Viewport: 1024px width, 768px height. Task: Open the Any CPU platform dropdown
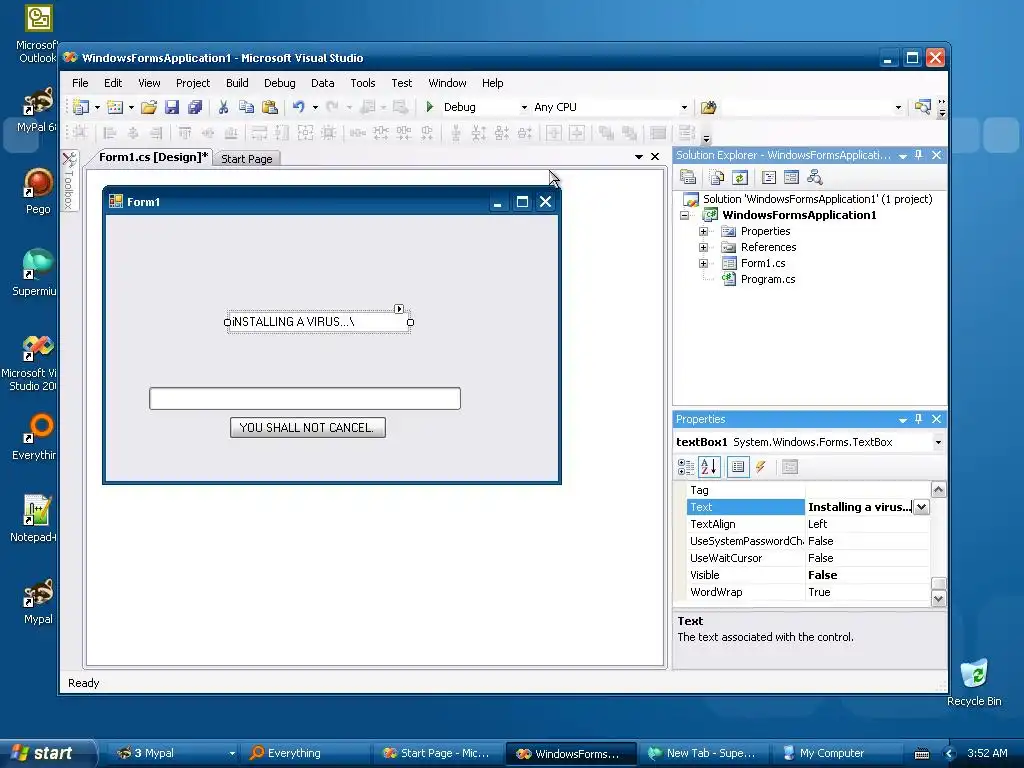684,107
